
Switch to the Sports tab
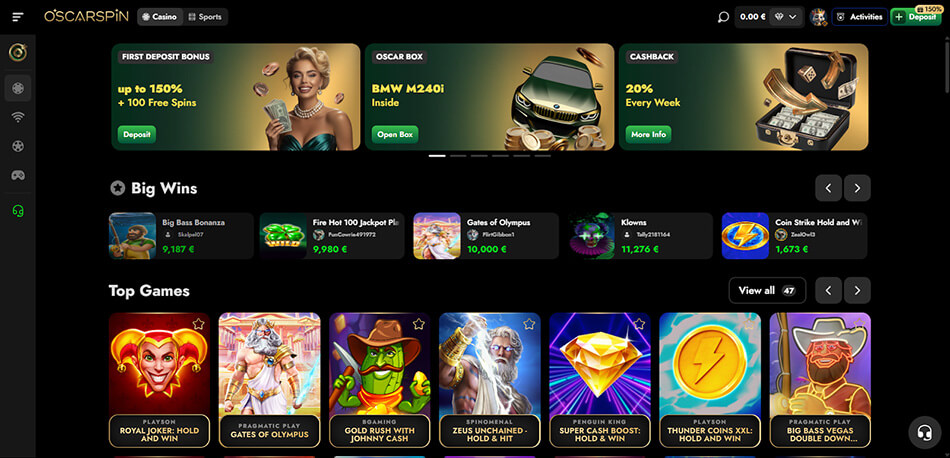(205, 17)
